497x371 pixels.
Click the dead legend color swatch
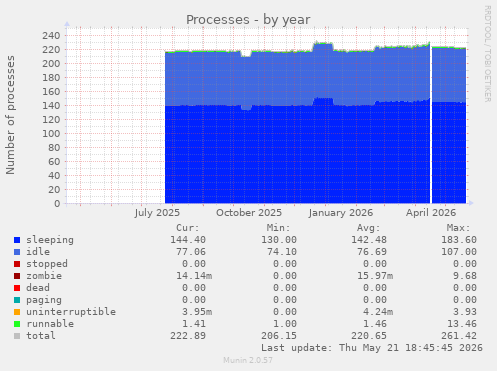[17, 288]
